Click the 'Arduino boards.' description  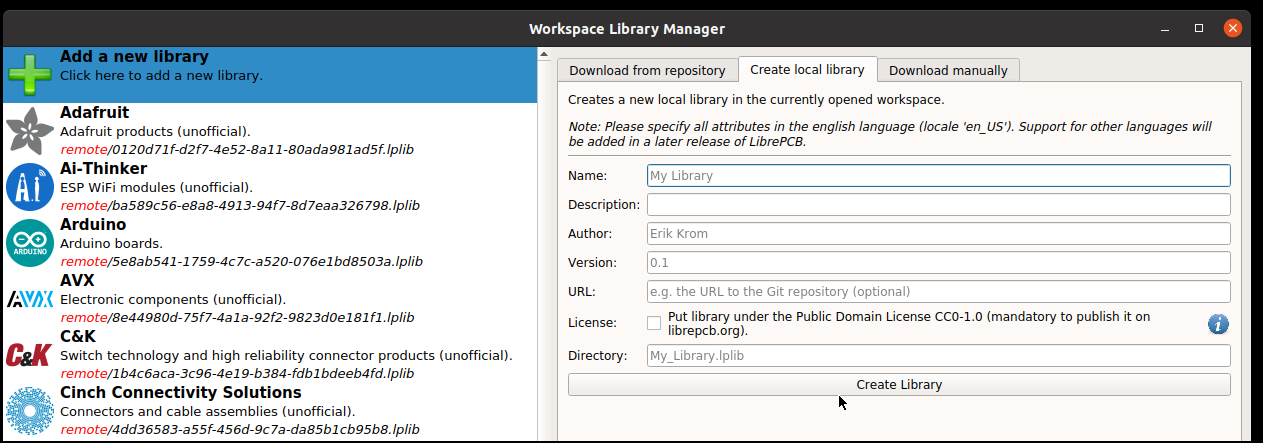(x=111, y=243)
